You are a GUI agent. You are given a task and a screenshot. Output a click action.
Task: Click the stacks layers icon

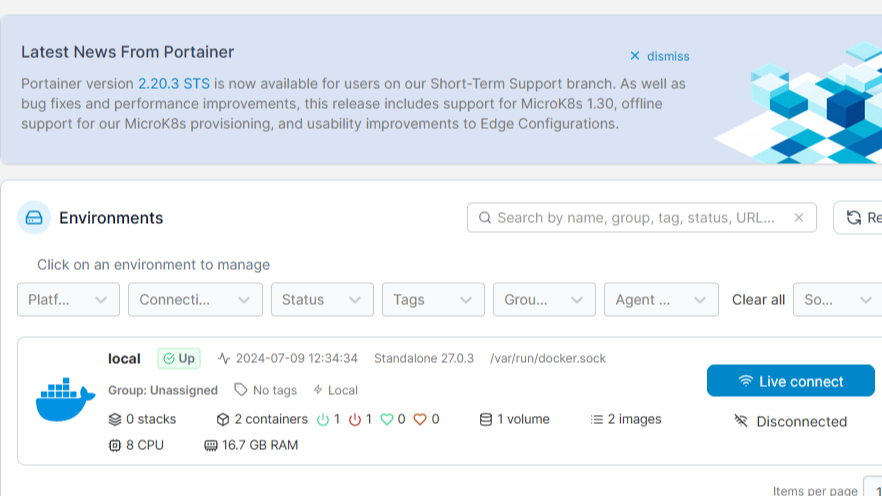click(x=115, y=420)
